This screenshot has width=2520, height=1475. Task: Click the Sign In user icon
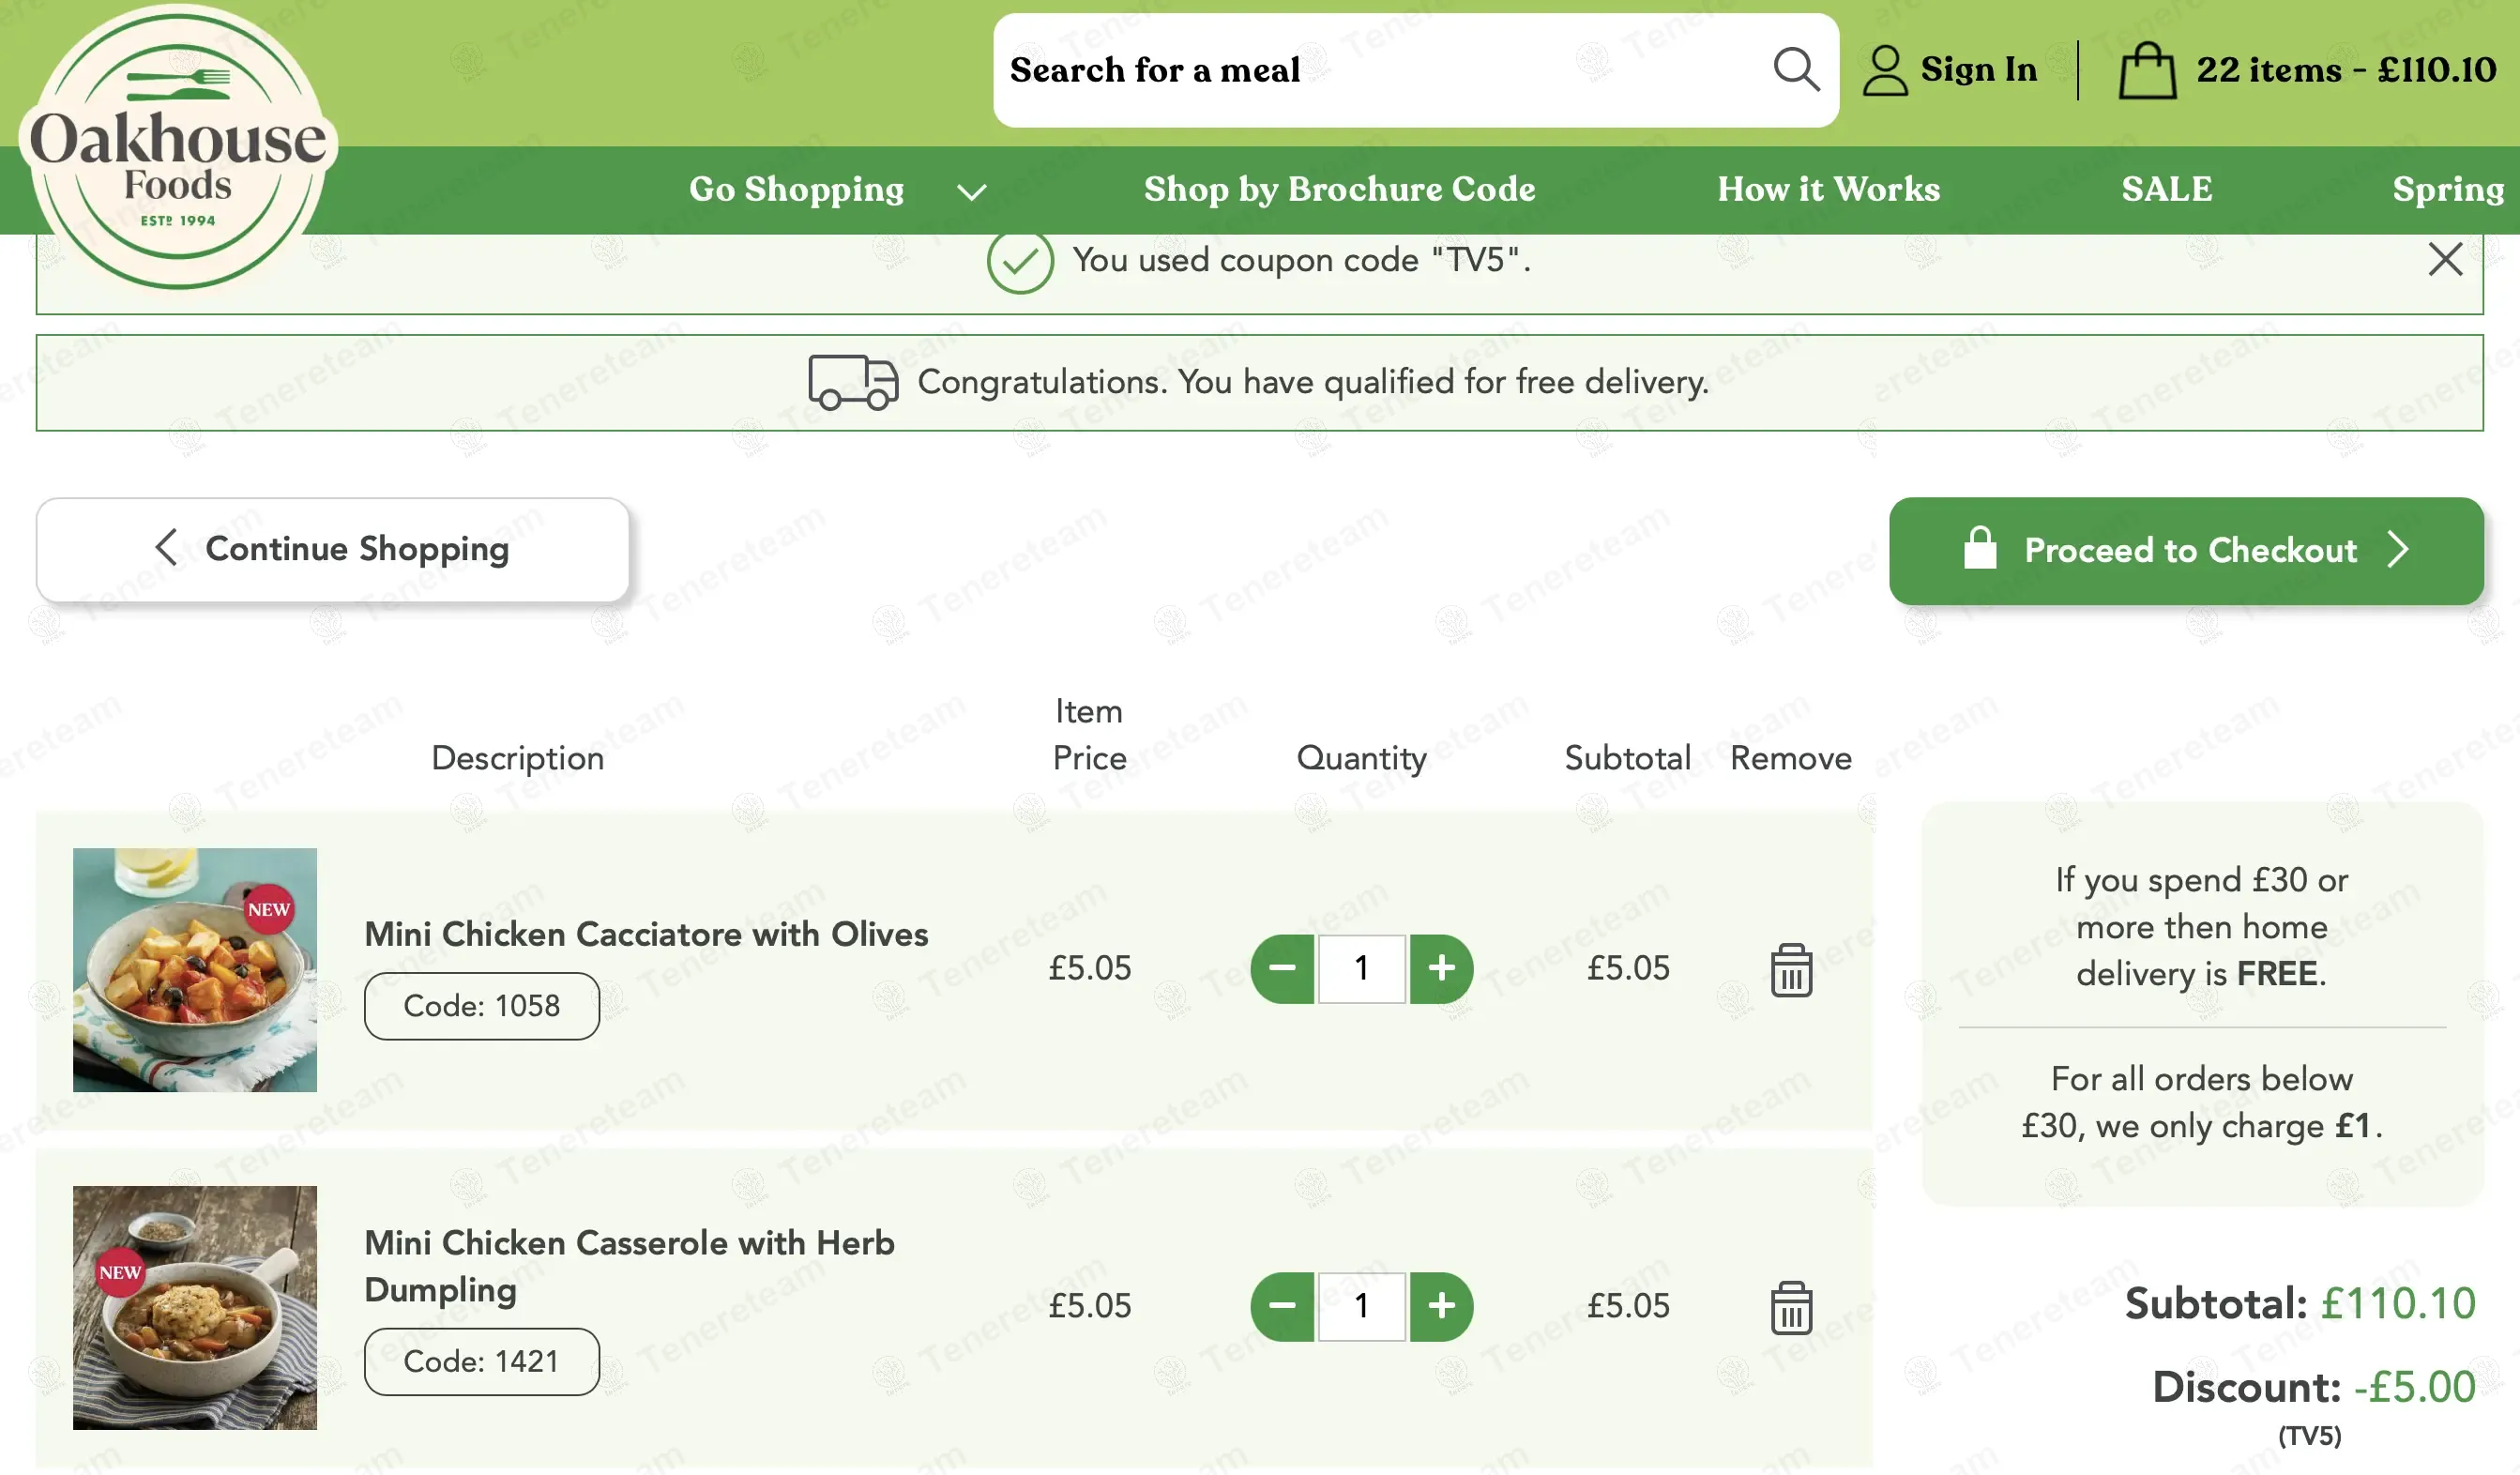[1885, 70]
